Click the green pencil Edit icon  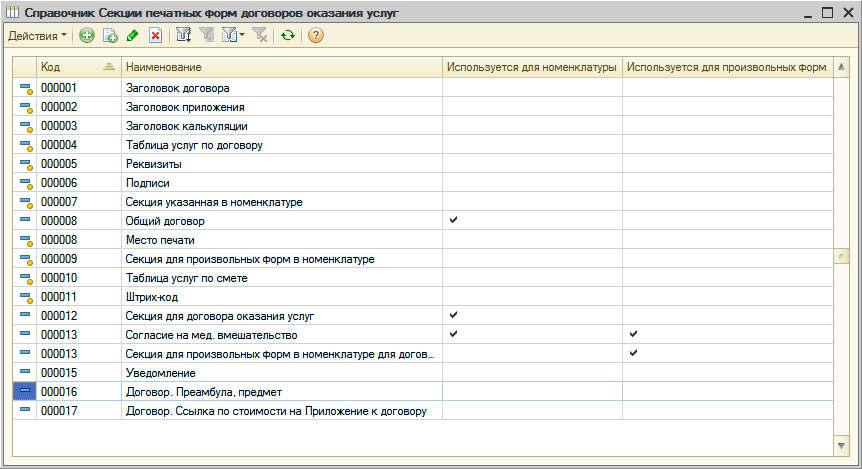coord(133,36)
